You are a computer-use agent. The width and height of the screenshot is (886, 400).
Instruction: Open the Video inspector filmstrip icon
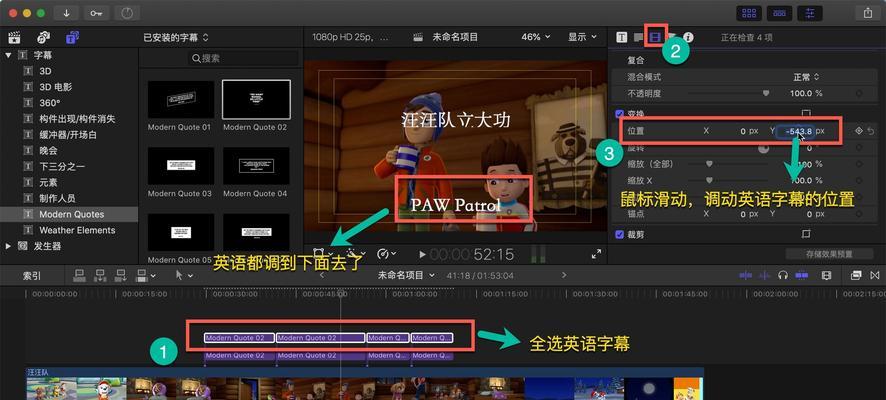point(655,37)
